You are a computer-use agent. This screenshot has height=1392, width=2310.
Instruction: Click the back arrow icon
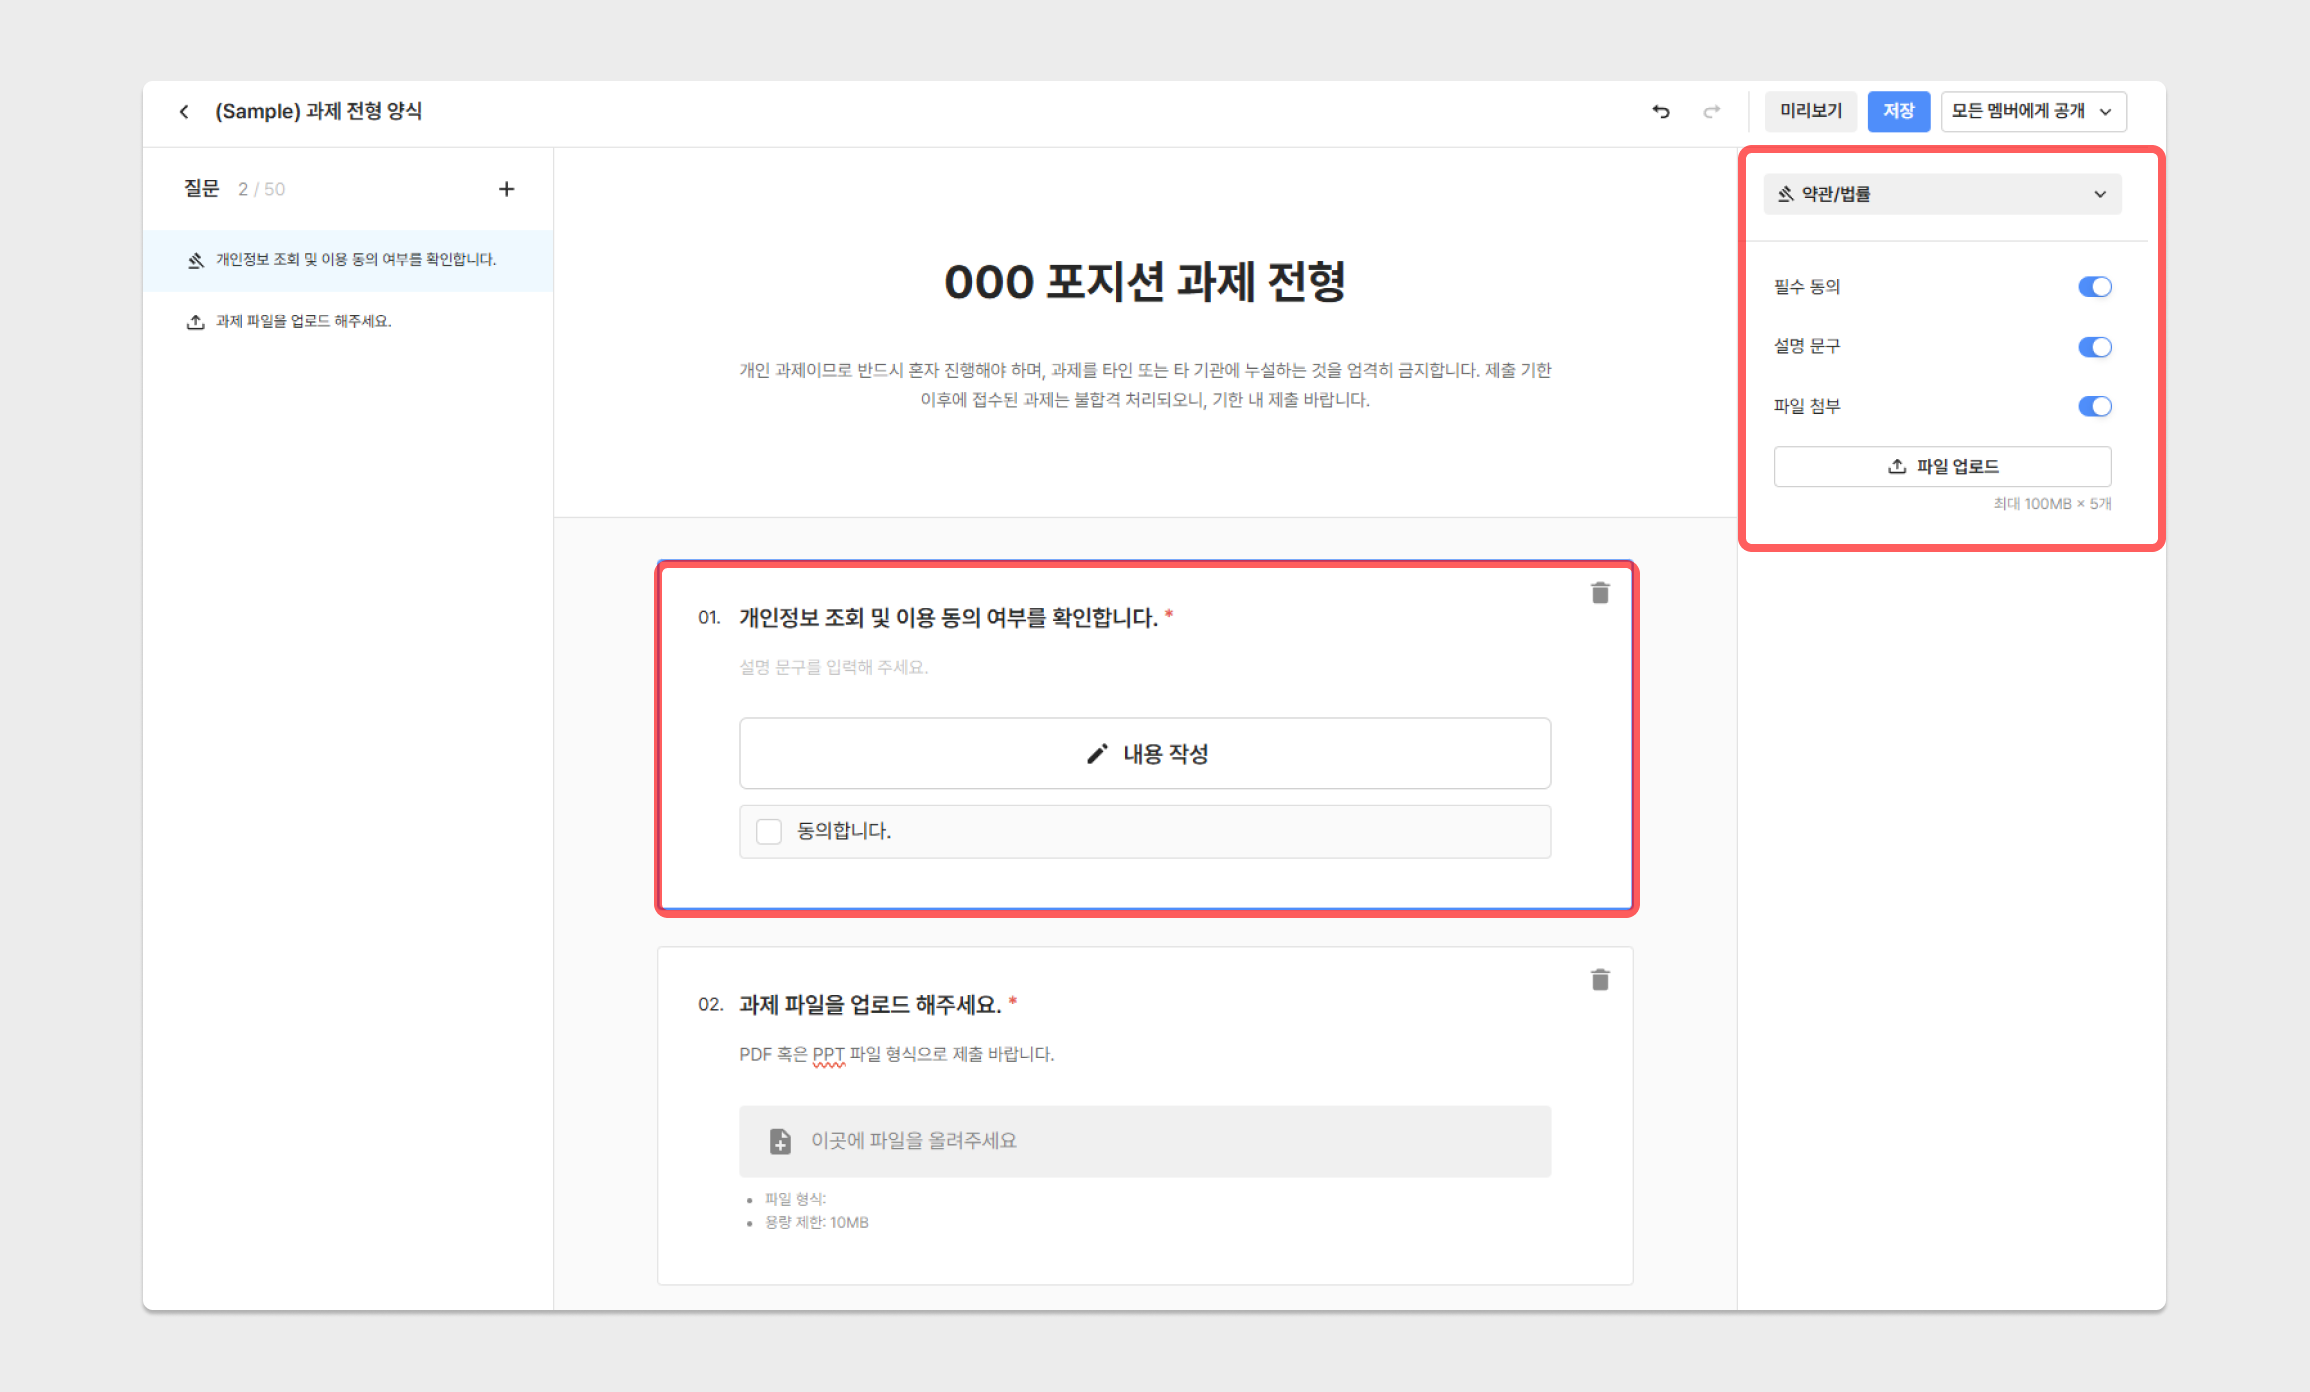click(184, 111)
